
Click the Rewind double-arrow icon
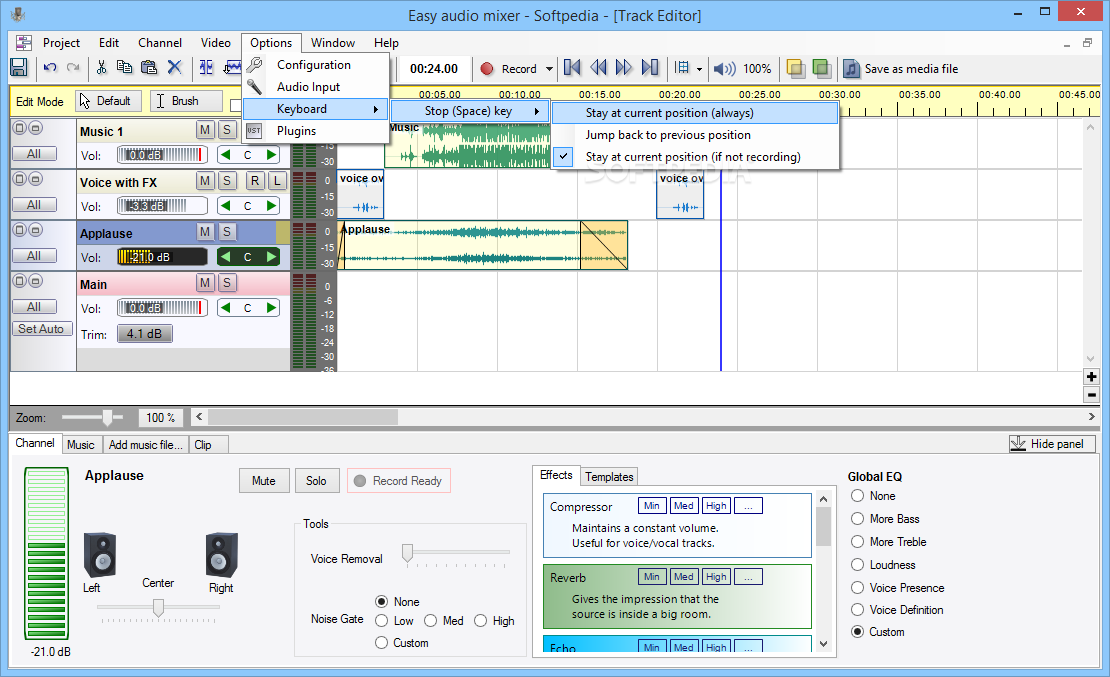pos(598,68)
